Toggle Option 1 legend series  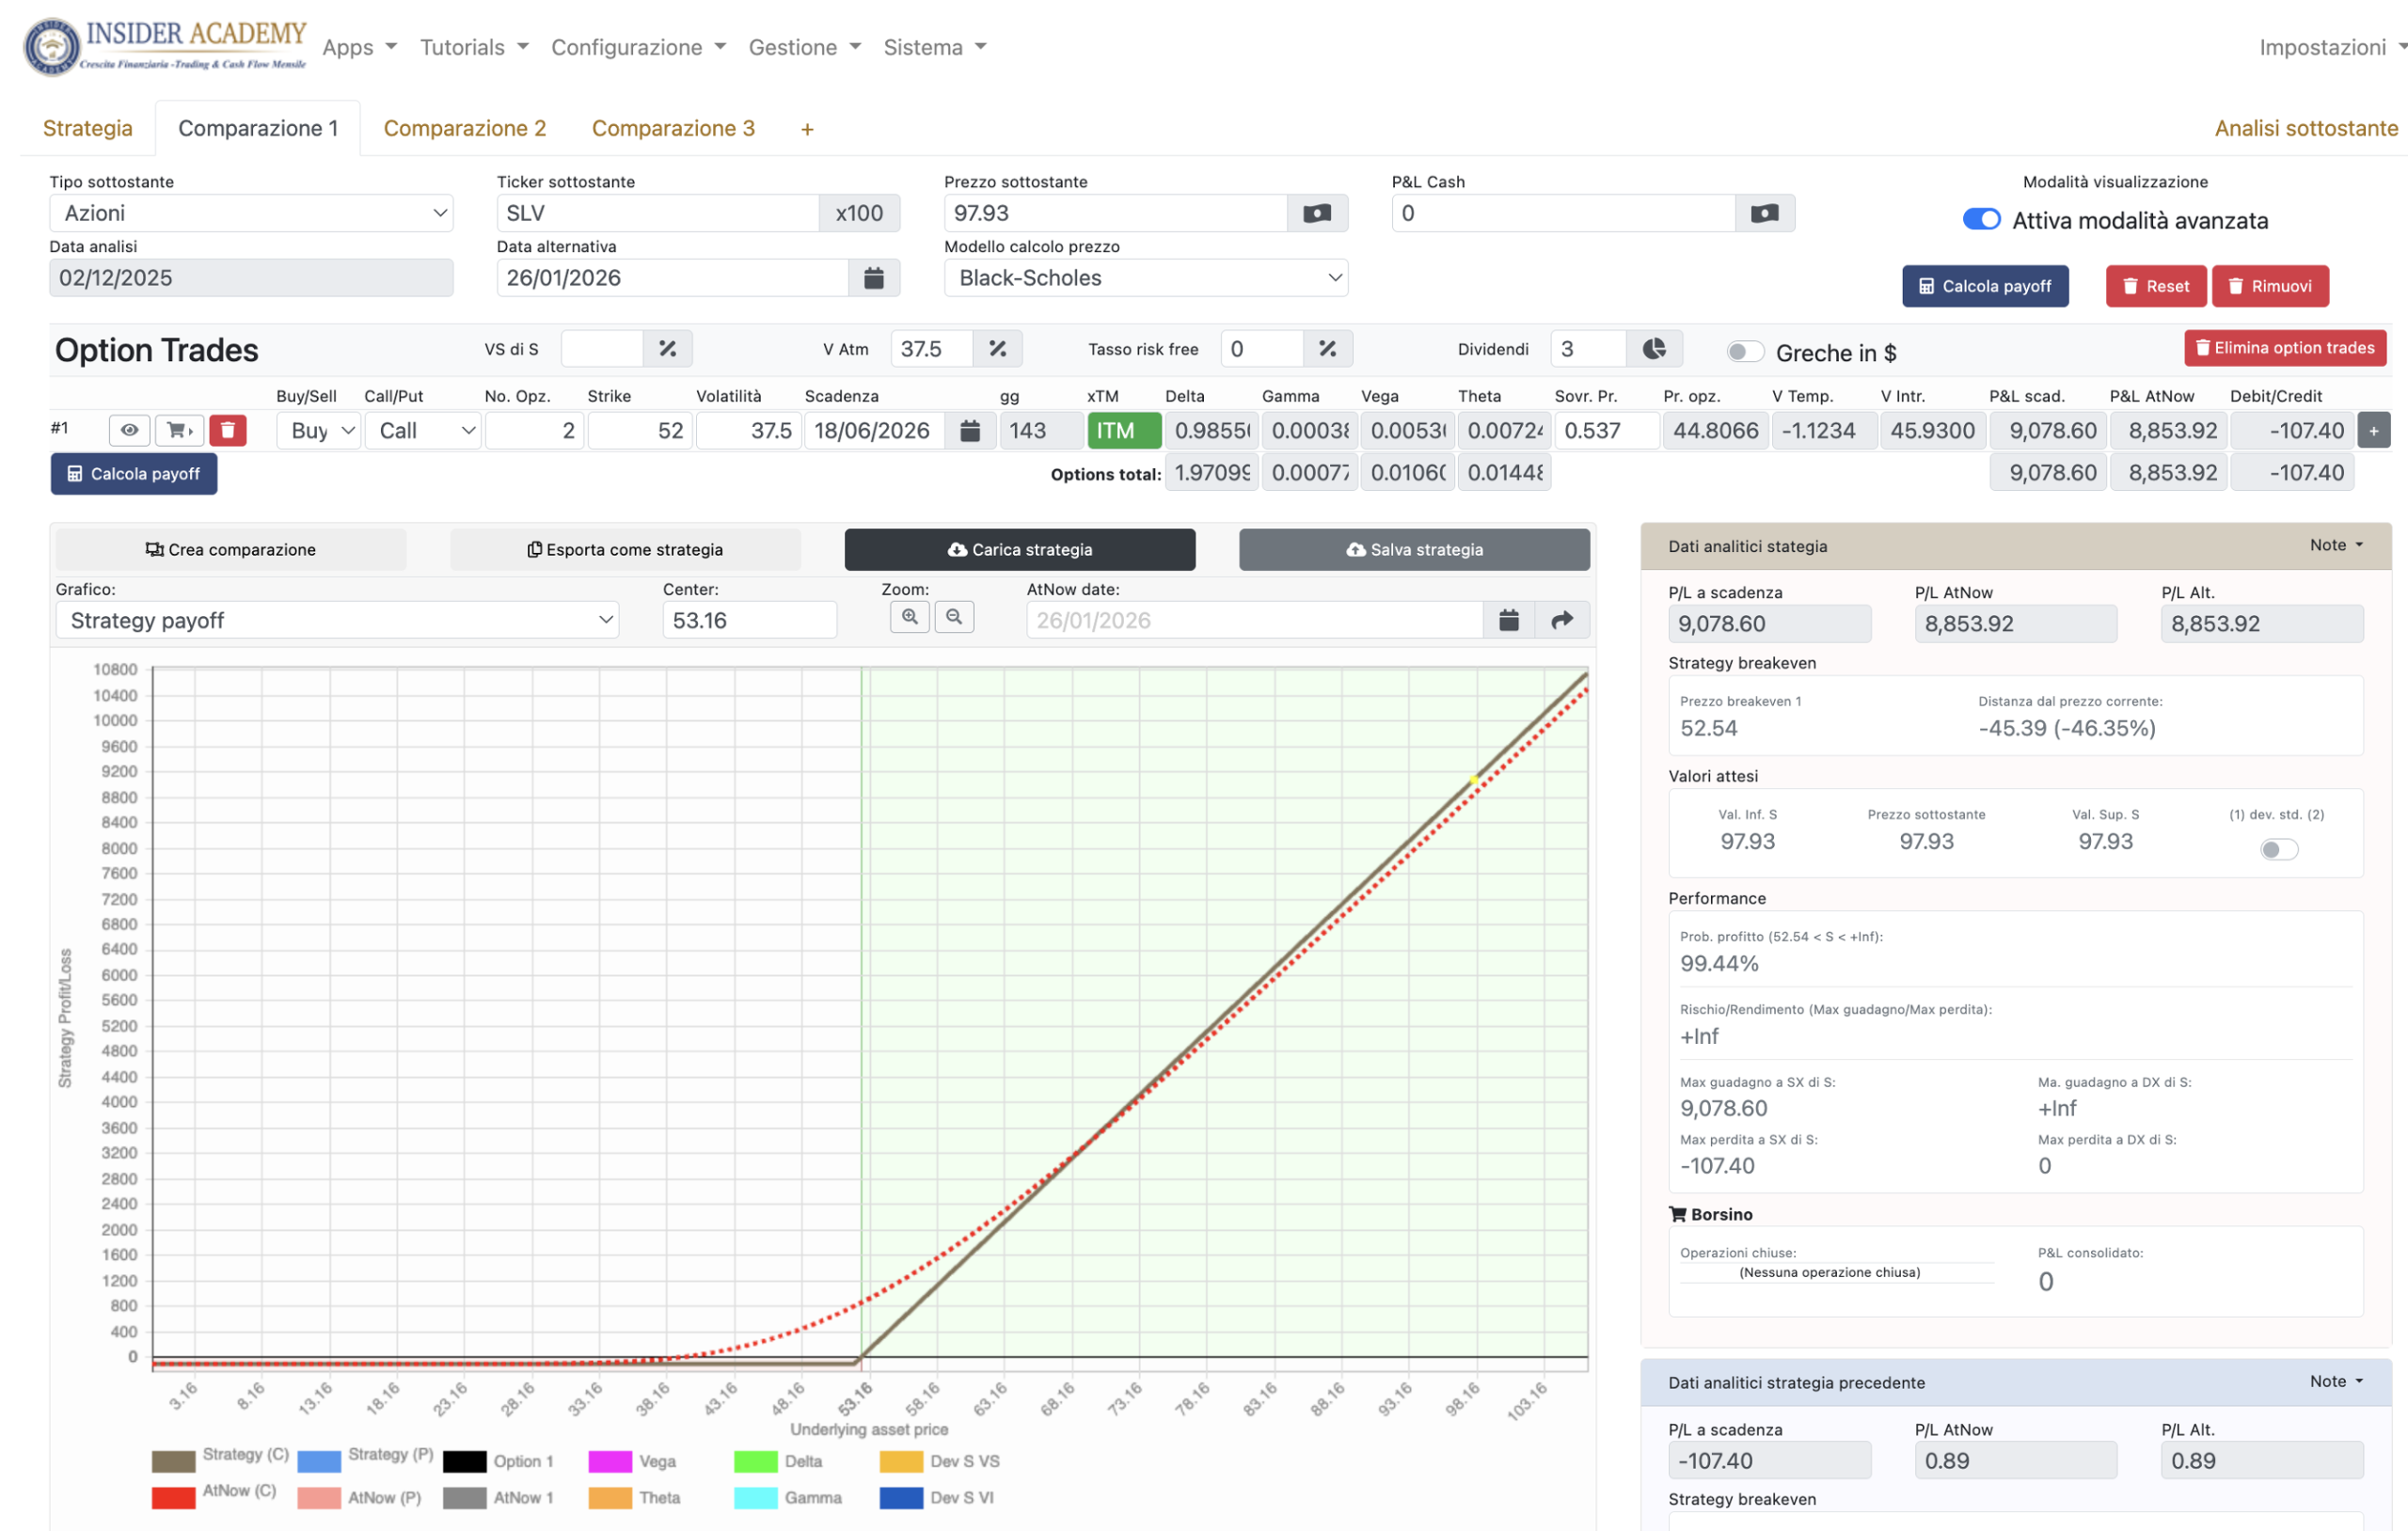[498, 1461]
